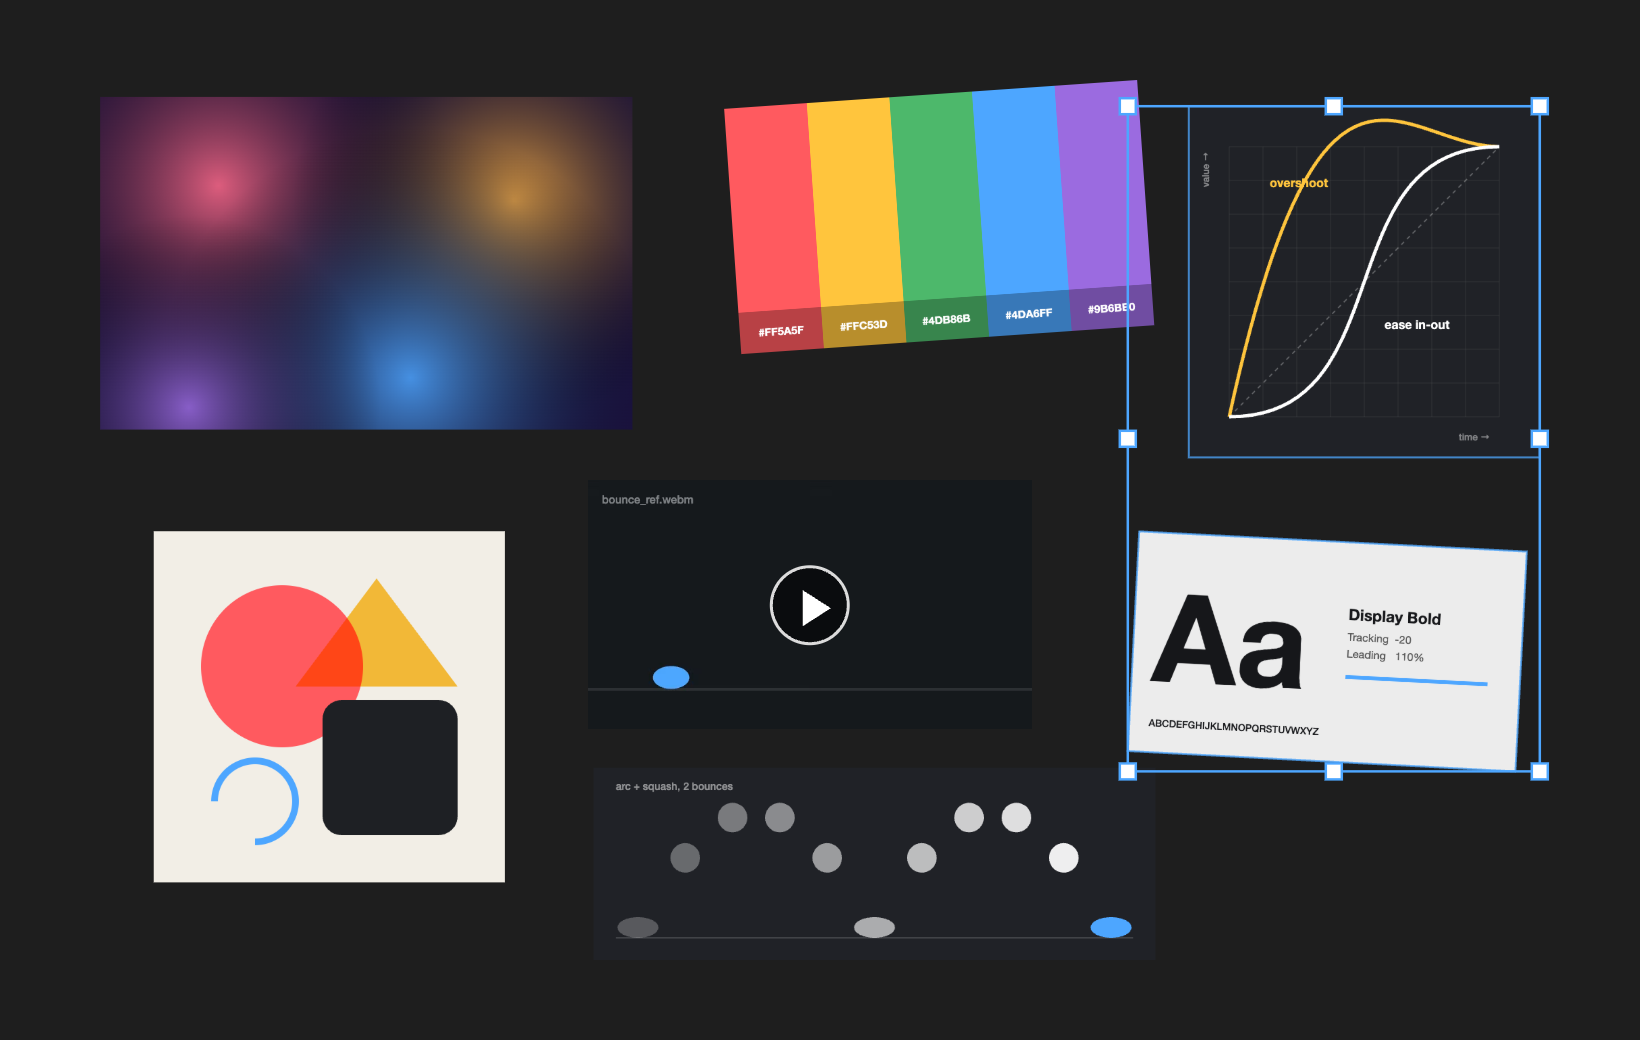Screen dimensions: 1640x1040
Task: Click the top-middle selection handle
Action: (x=1334, y=106)
